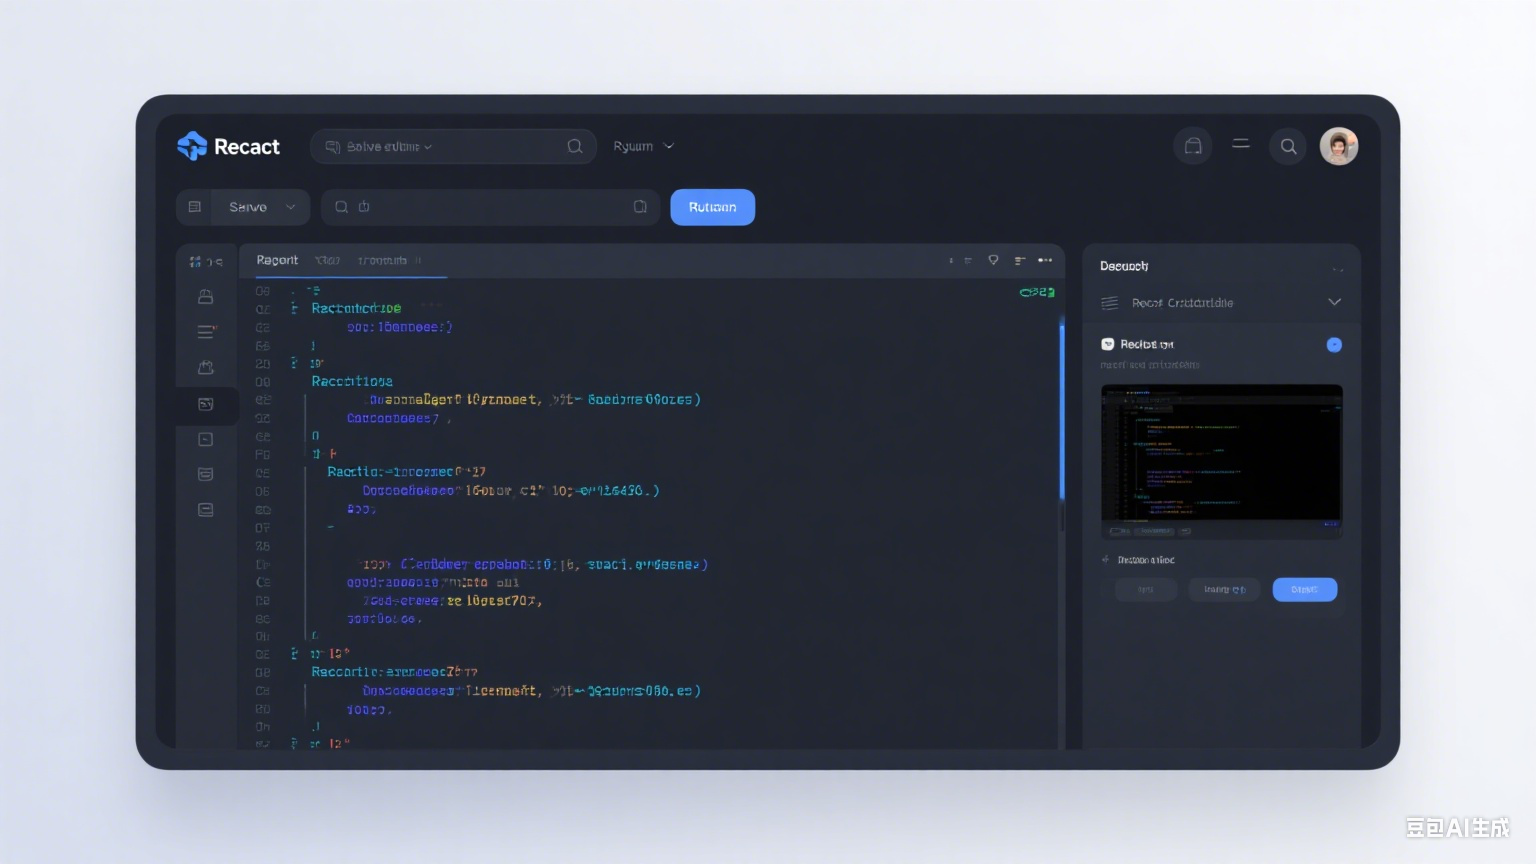This screenshot has height=864, width=1536.
Task: Click the blue Rutiaen button
Action: tap(712, 207)
